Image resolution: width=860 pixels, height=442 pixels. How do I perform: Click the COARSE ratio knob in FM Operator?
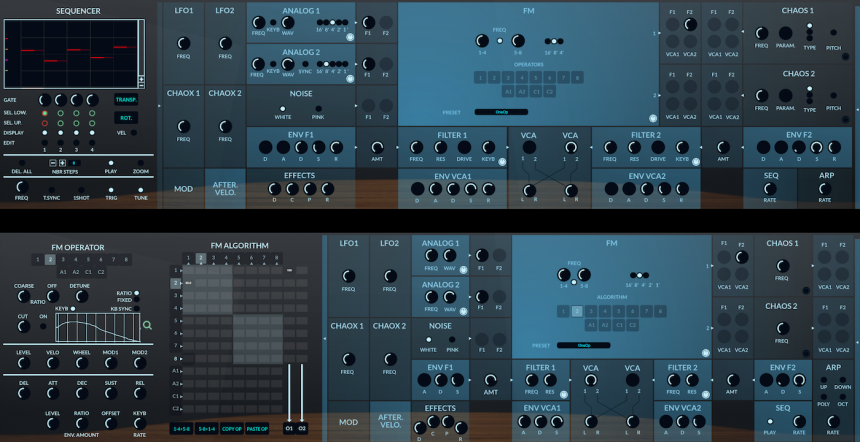point(23,297)
